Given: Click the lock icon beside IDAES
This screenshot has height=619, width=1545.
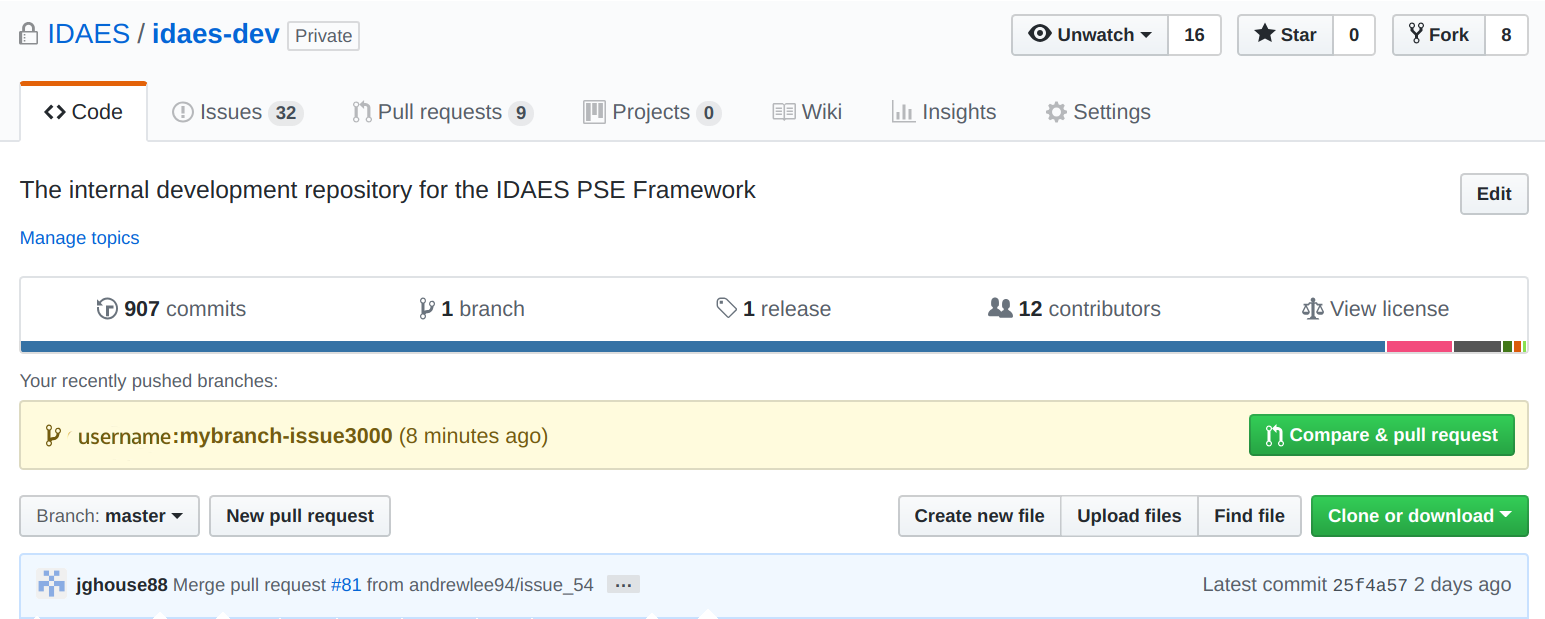Looking at the screenshot, I should coord(29,35).
